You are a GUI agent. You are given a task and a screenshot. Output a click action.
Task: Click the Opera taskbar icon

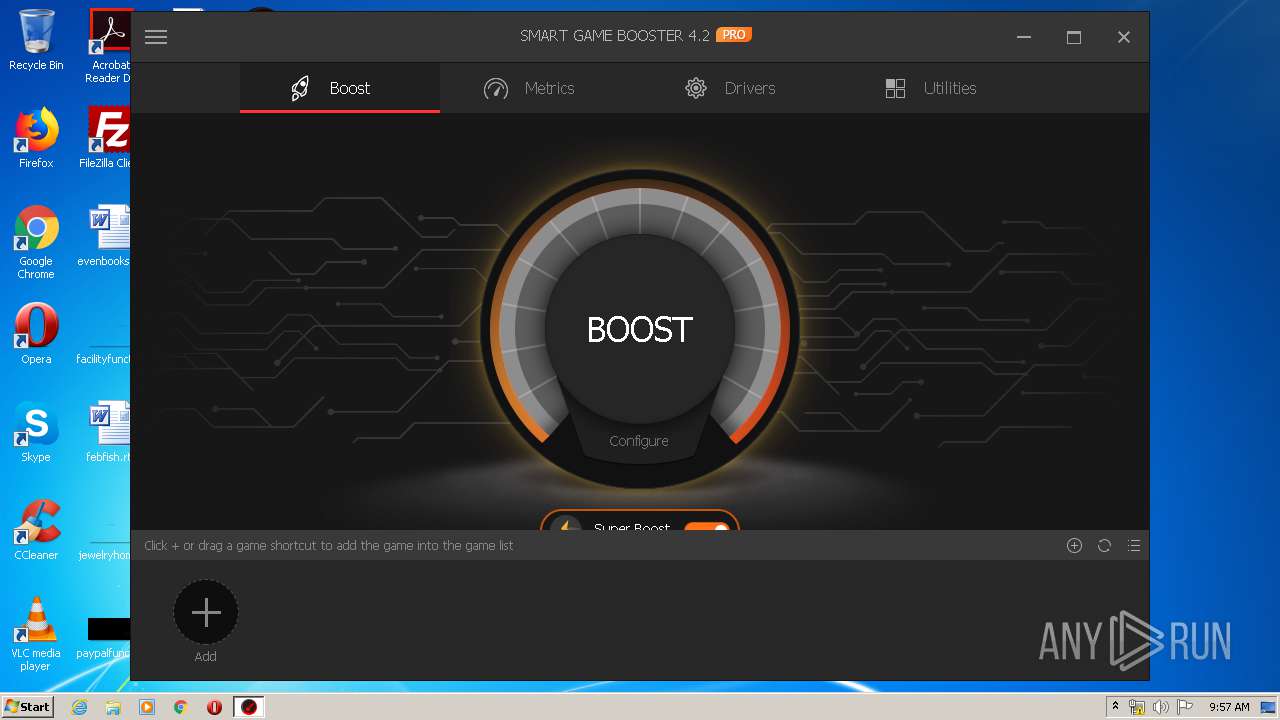coord(214,707)
